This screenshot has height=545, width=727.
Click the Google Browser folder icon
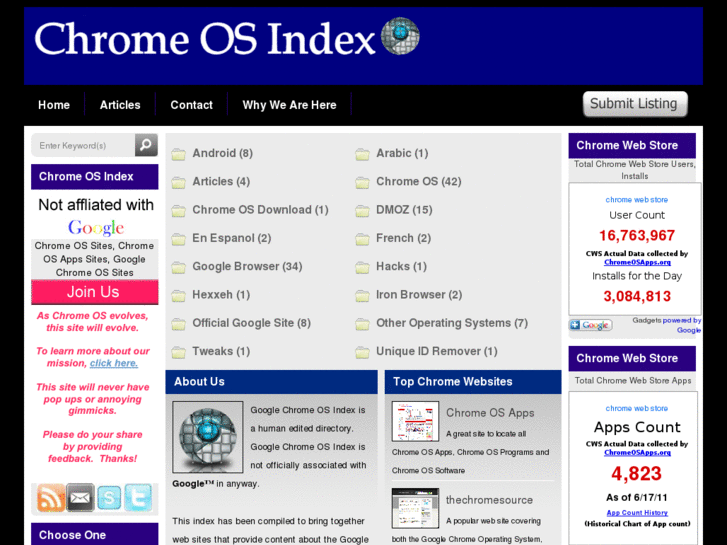179,267
